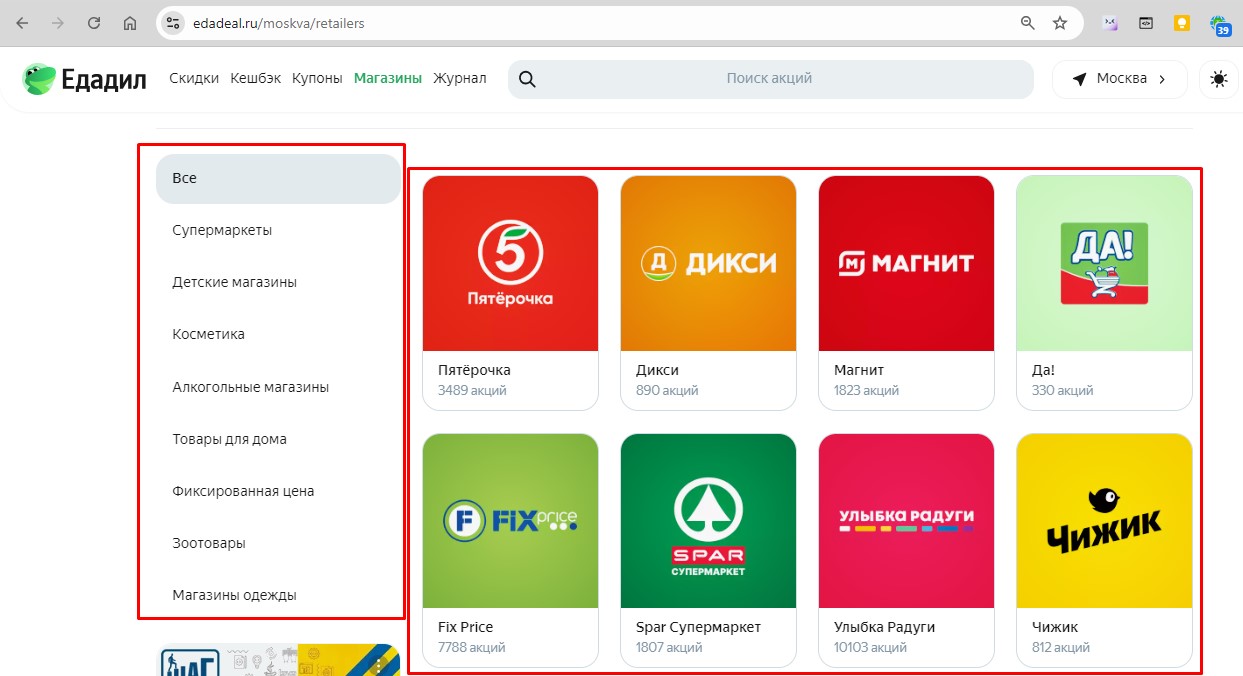Image resolution: width=1243 pixels, height=676 pixels.
Task: Open the Журнал section
Action: 460,78
